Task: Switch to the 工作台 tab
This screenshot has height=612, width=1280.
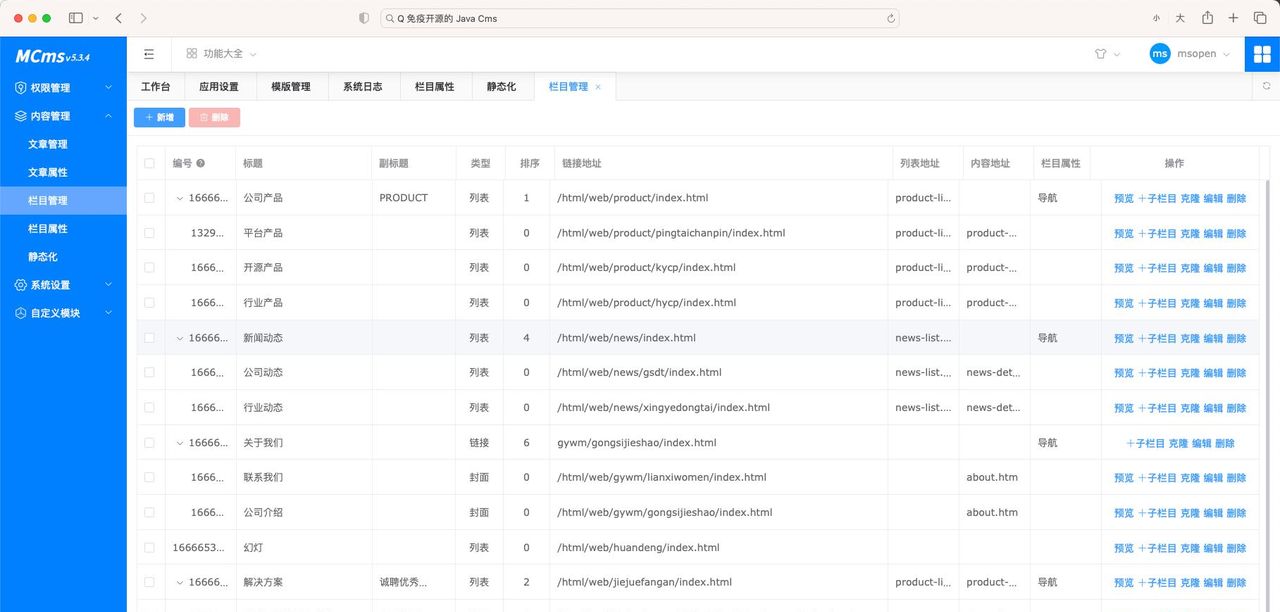Action: point(155,86)
